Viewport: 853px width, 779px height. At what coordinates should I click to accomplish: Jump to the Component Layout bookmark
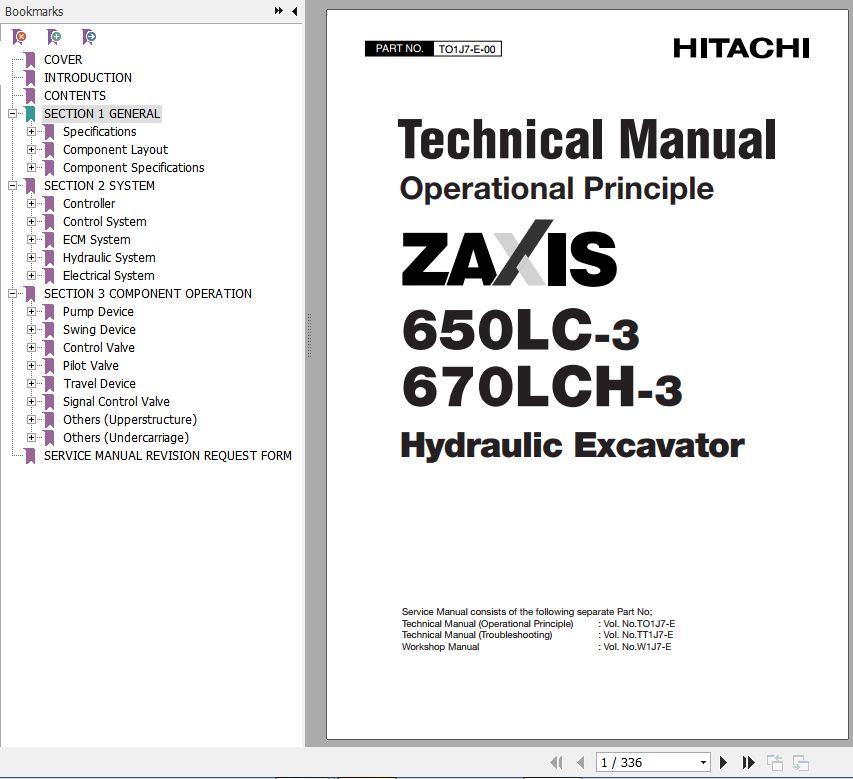pyautogui.click(x=115, y=150)
